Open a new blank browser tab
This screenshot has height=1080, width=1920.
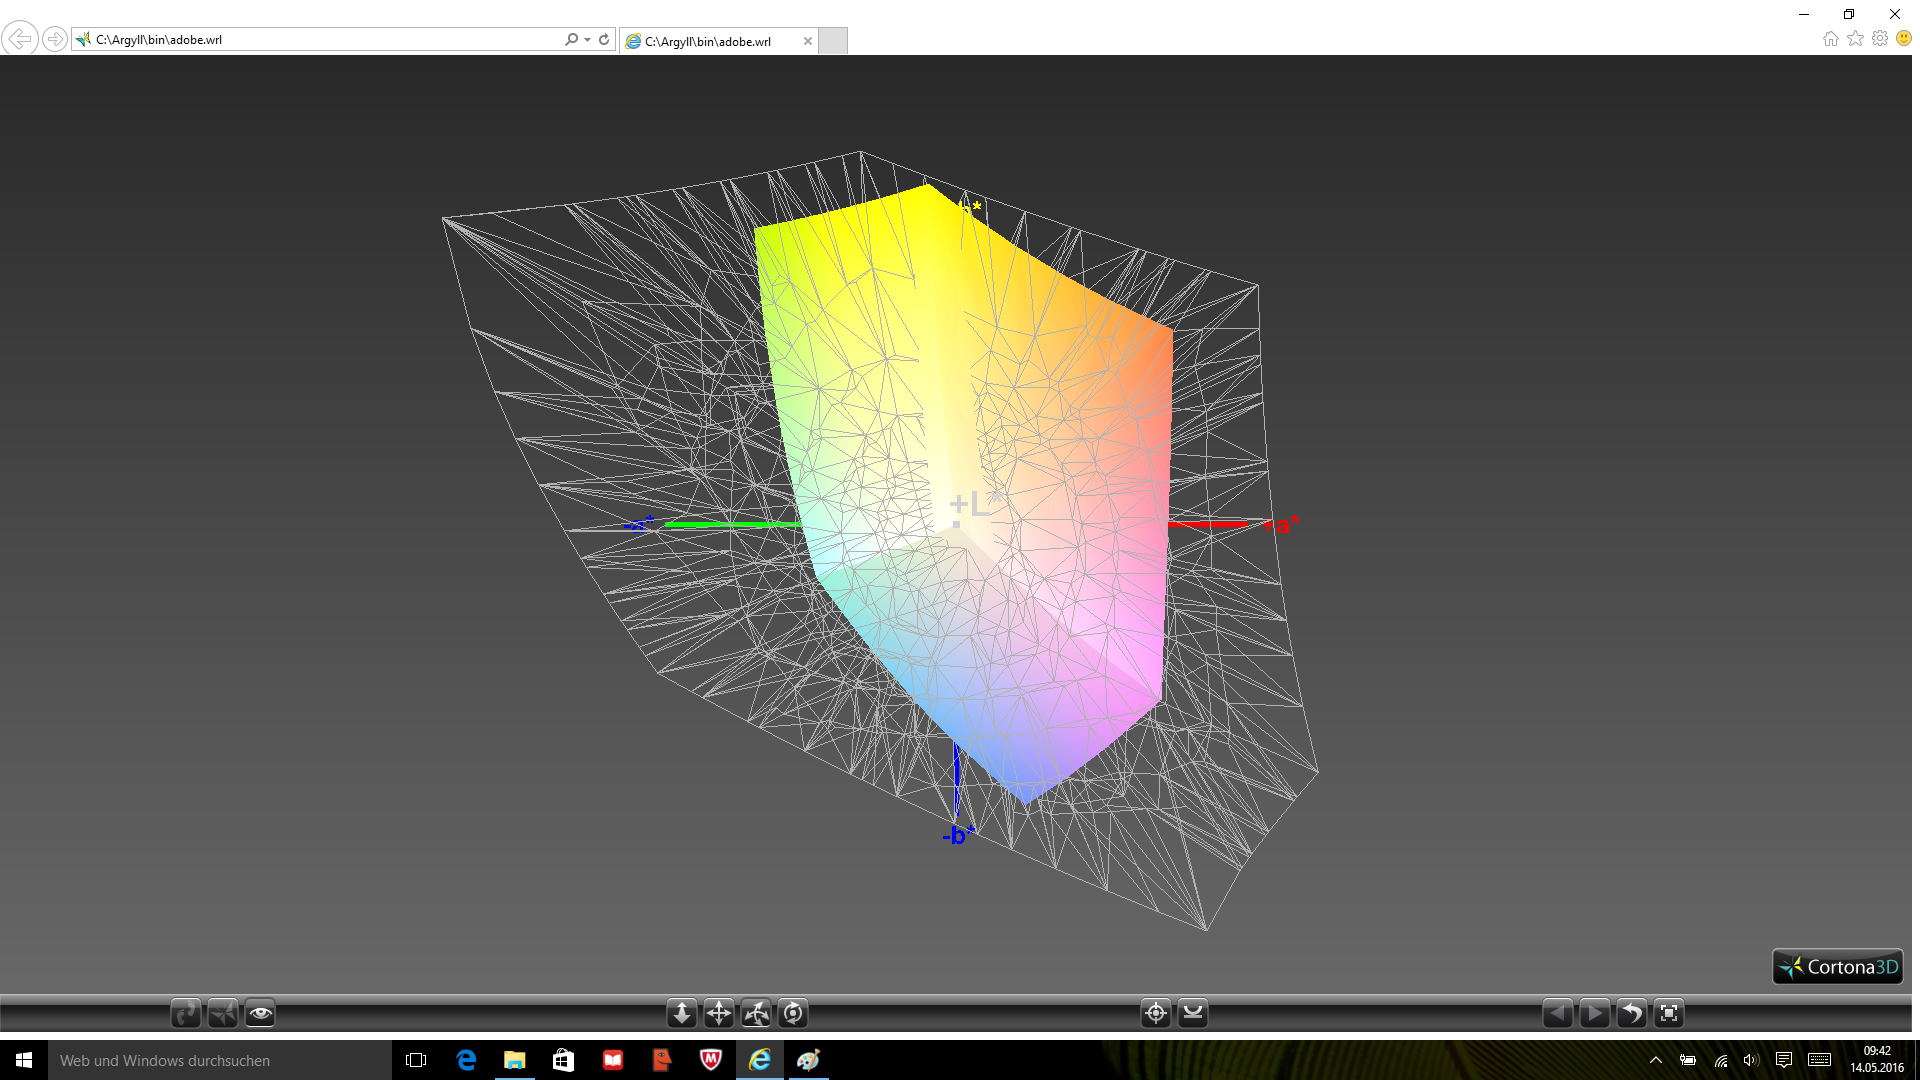(x=833, y=41)
